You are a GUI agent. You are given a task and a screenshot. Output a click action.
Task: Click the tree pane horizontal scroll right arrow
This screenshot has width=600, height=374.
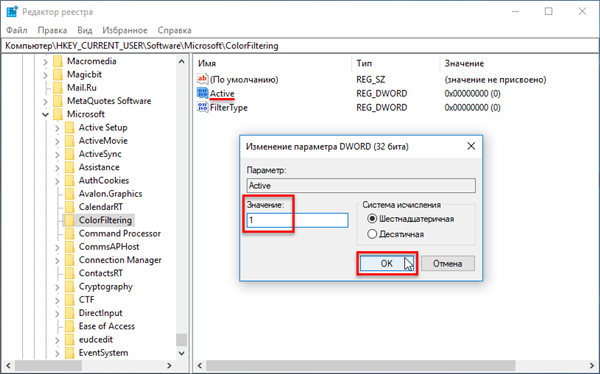(169, 366)
